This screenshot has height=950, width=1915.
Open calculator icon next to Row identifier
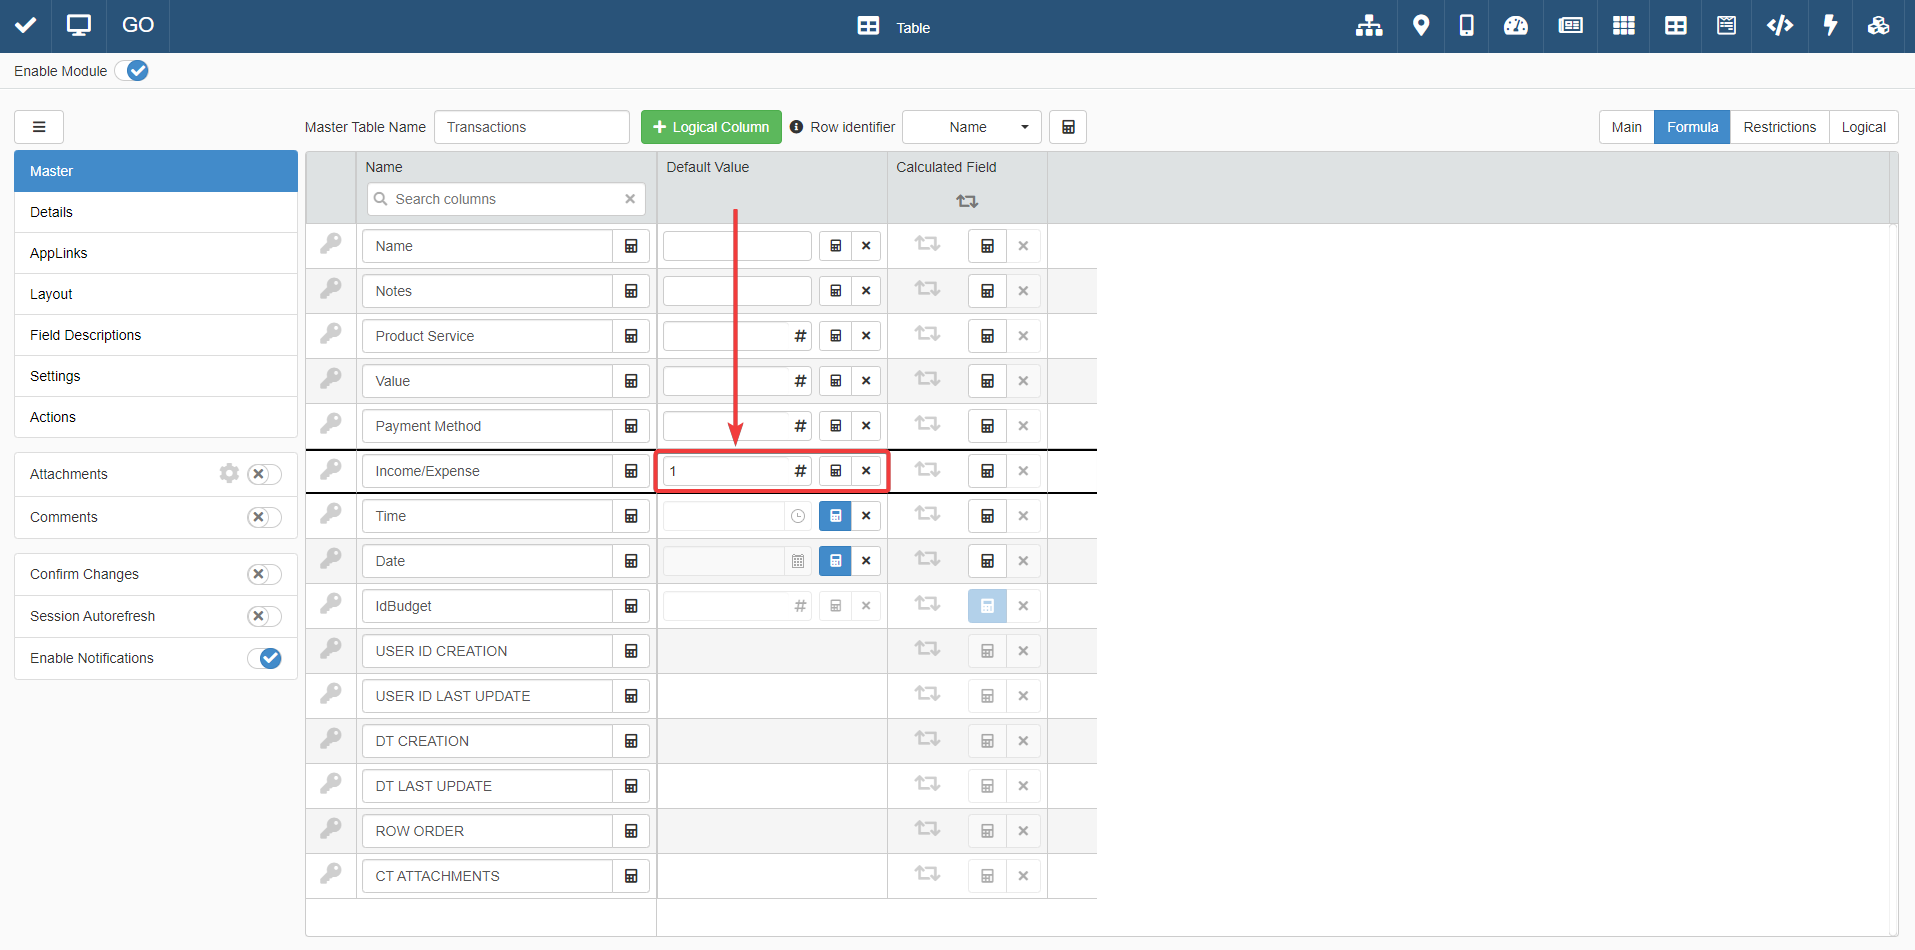coord(1068,127)
